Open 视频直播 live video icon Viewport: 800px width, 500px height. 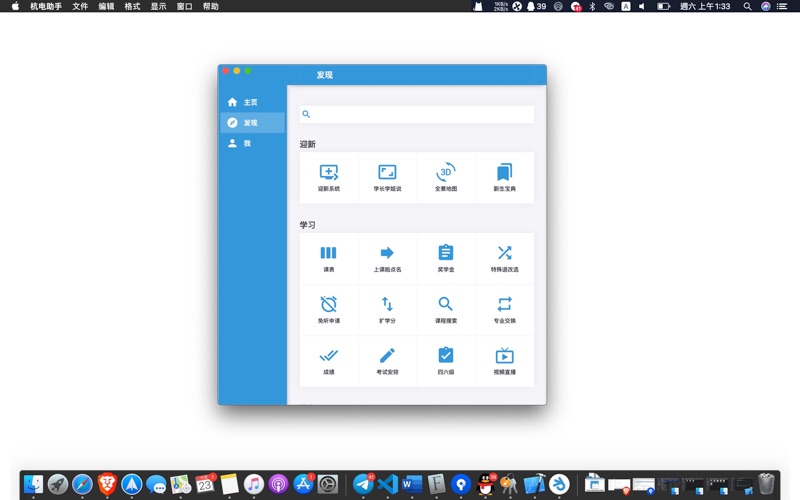504,356
